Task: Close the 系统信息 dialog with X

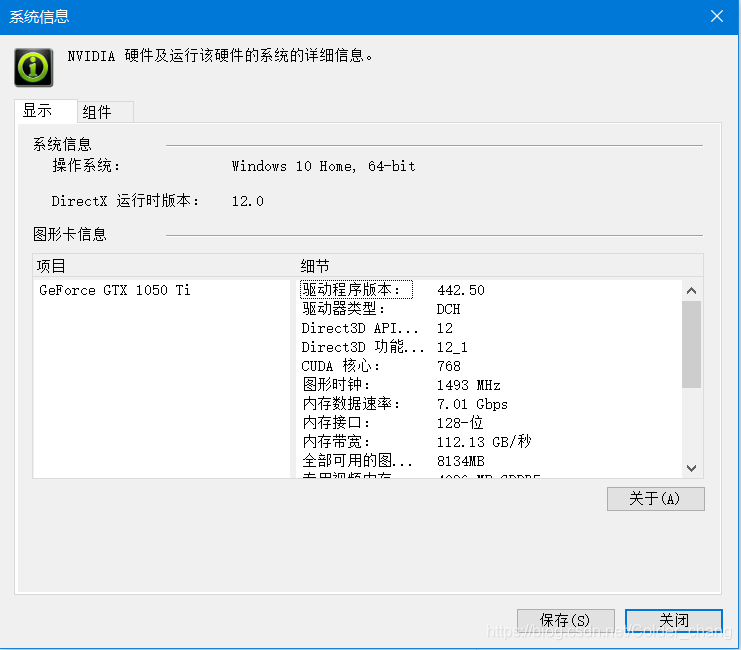Action: [716, 17]
